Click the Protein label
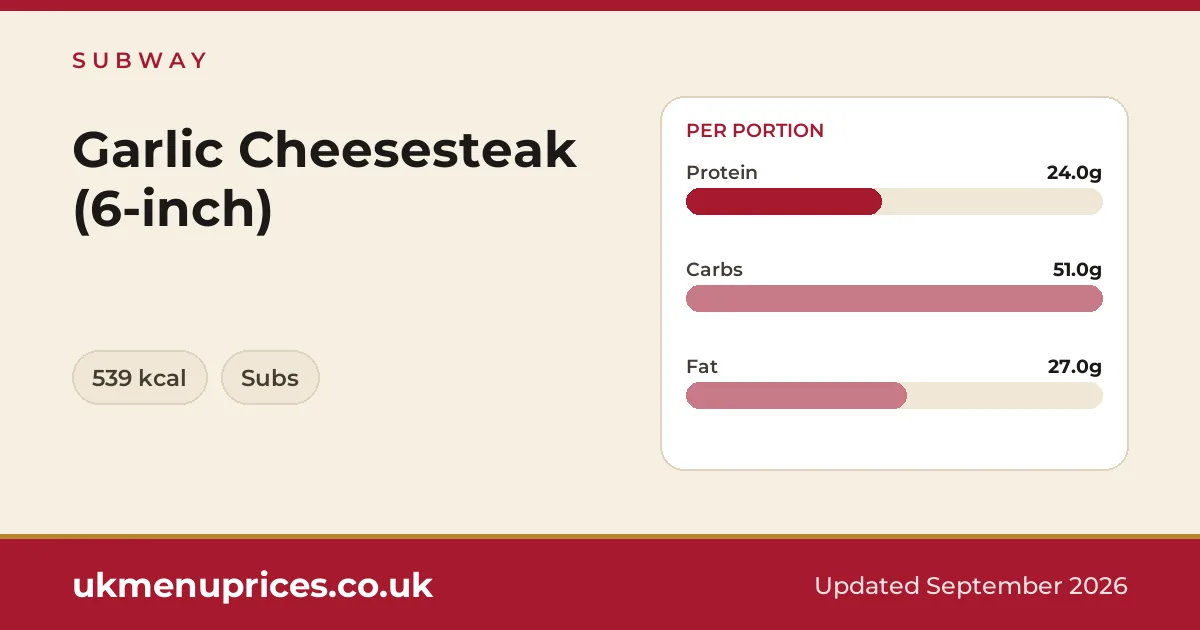This screenshot has height=630, width=1200. (722, 172)
